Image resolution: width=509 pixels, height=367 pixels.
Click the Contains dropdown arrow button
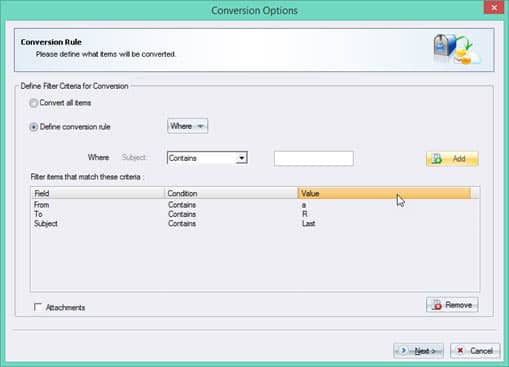coord(242,158)
